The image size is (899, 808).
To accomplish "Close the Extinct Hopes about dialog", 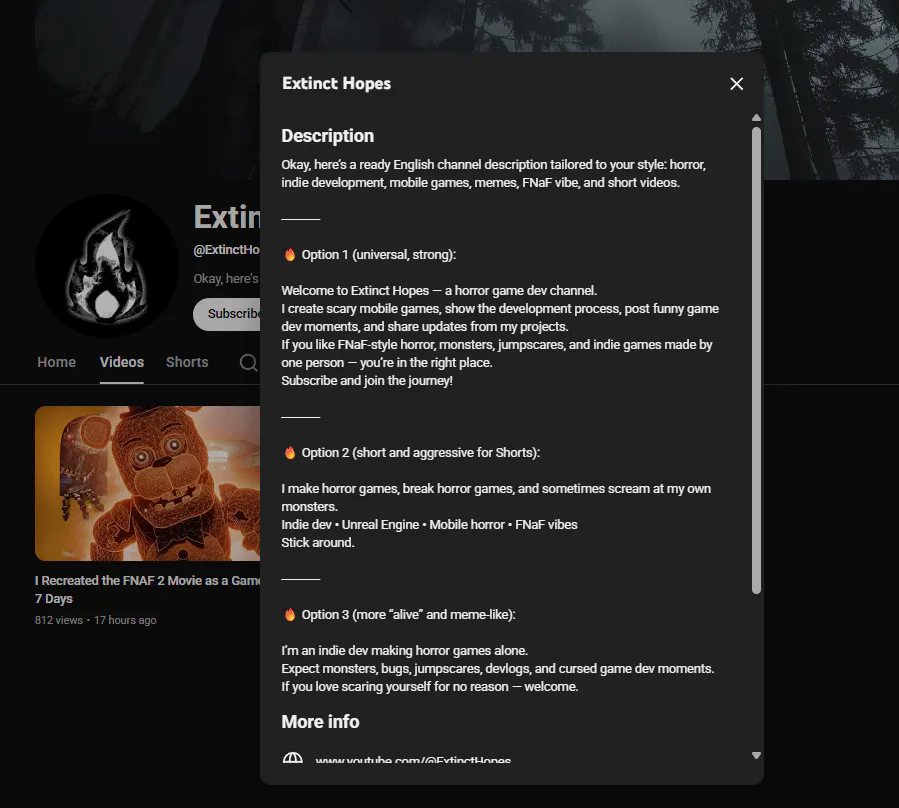I will 736,84.
